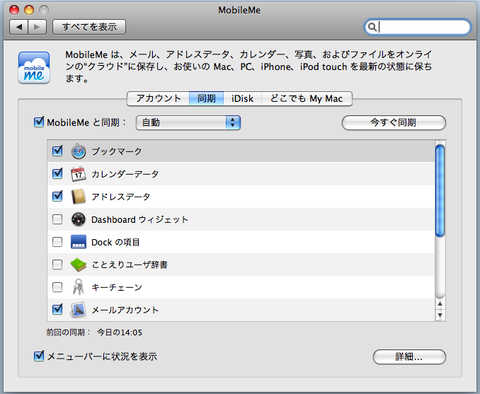Select the アドレスデータ row text
This screenshot has height=394, width=480.
coord(121,197)
